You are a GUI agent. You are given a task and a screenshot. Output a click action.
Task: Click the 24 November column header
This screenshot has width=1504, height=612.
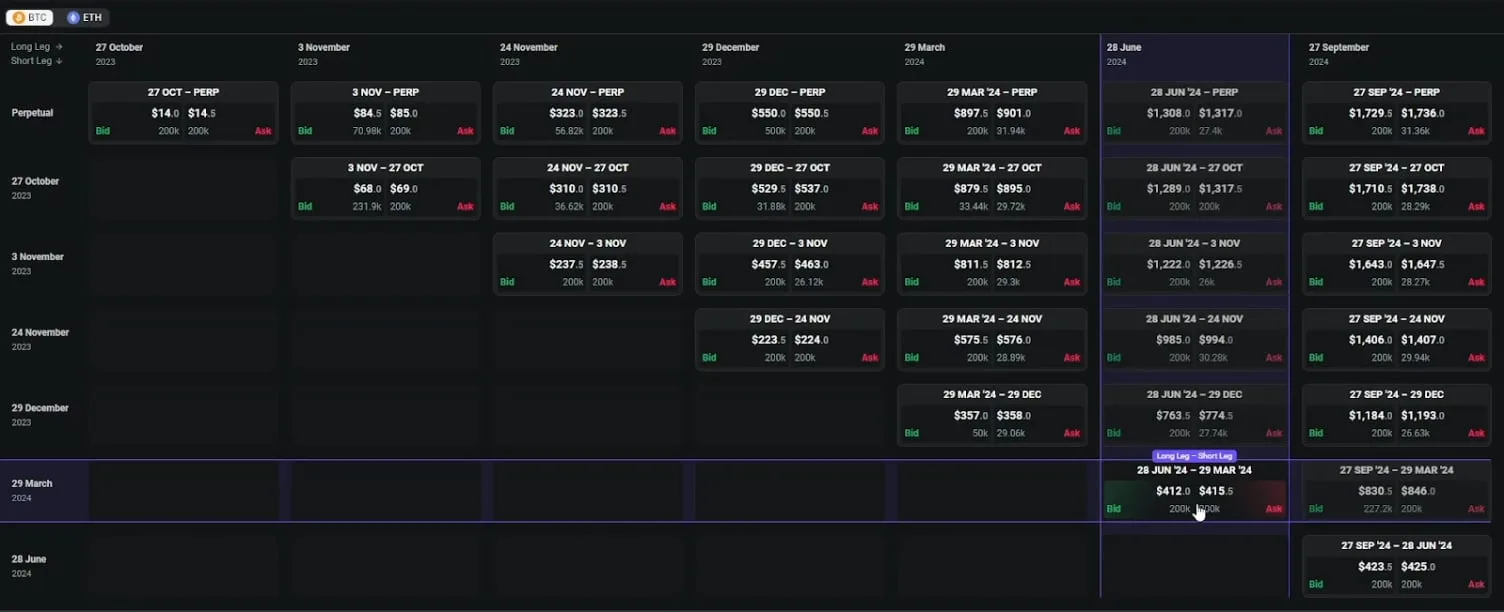point(528,54)
